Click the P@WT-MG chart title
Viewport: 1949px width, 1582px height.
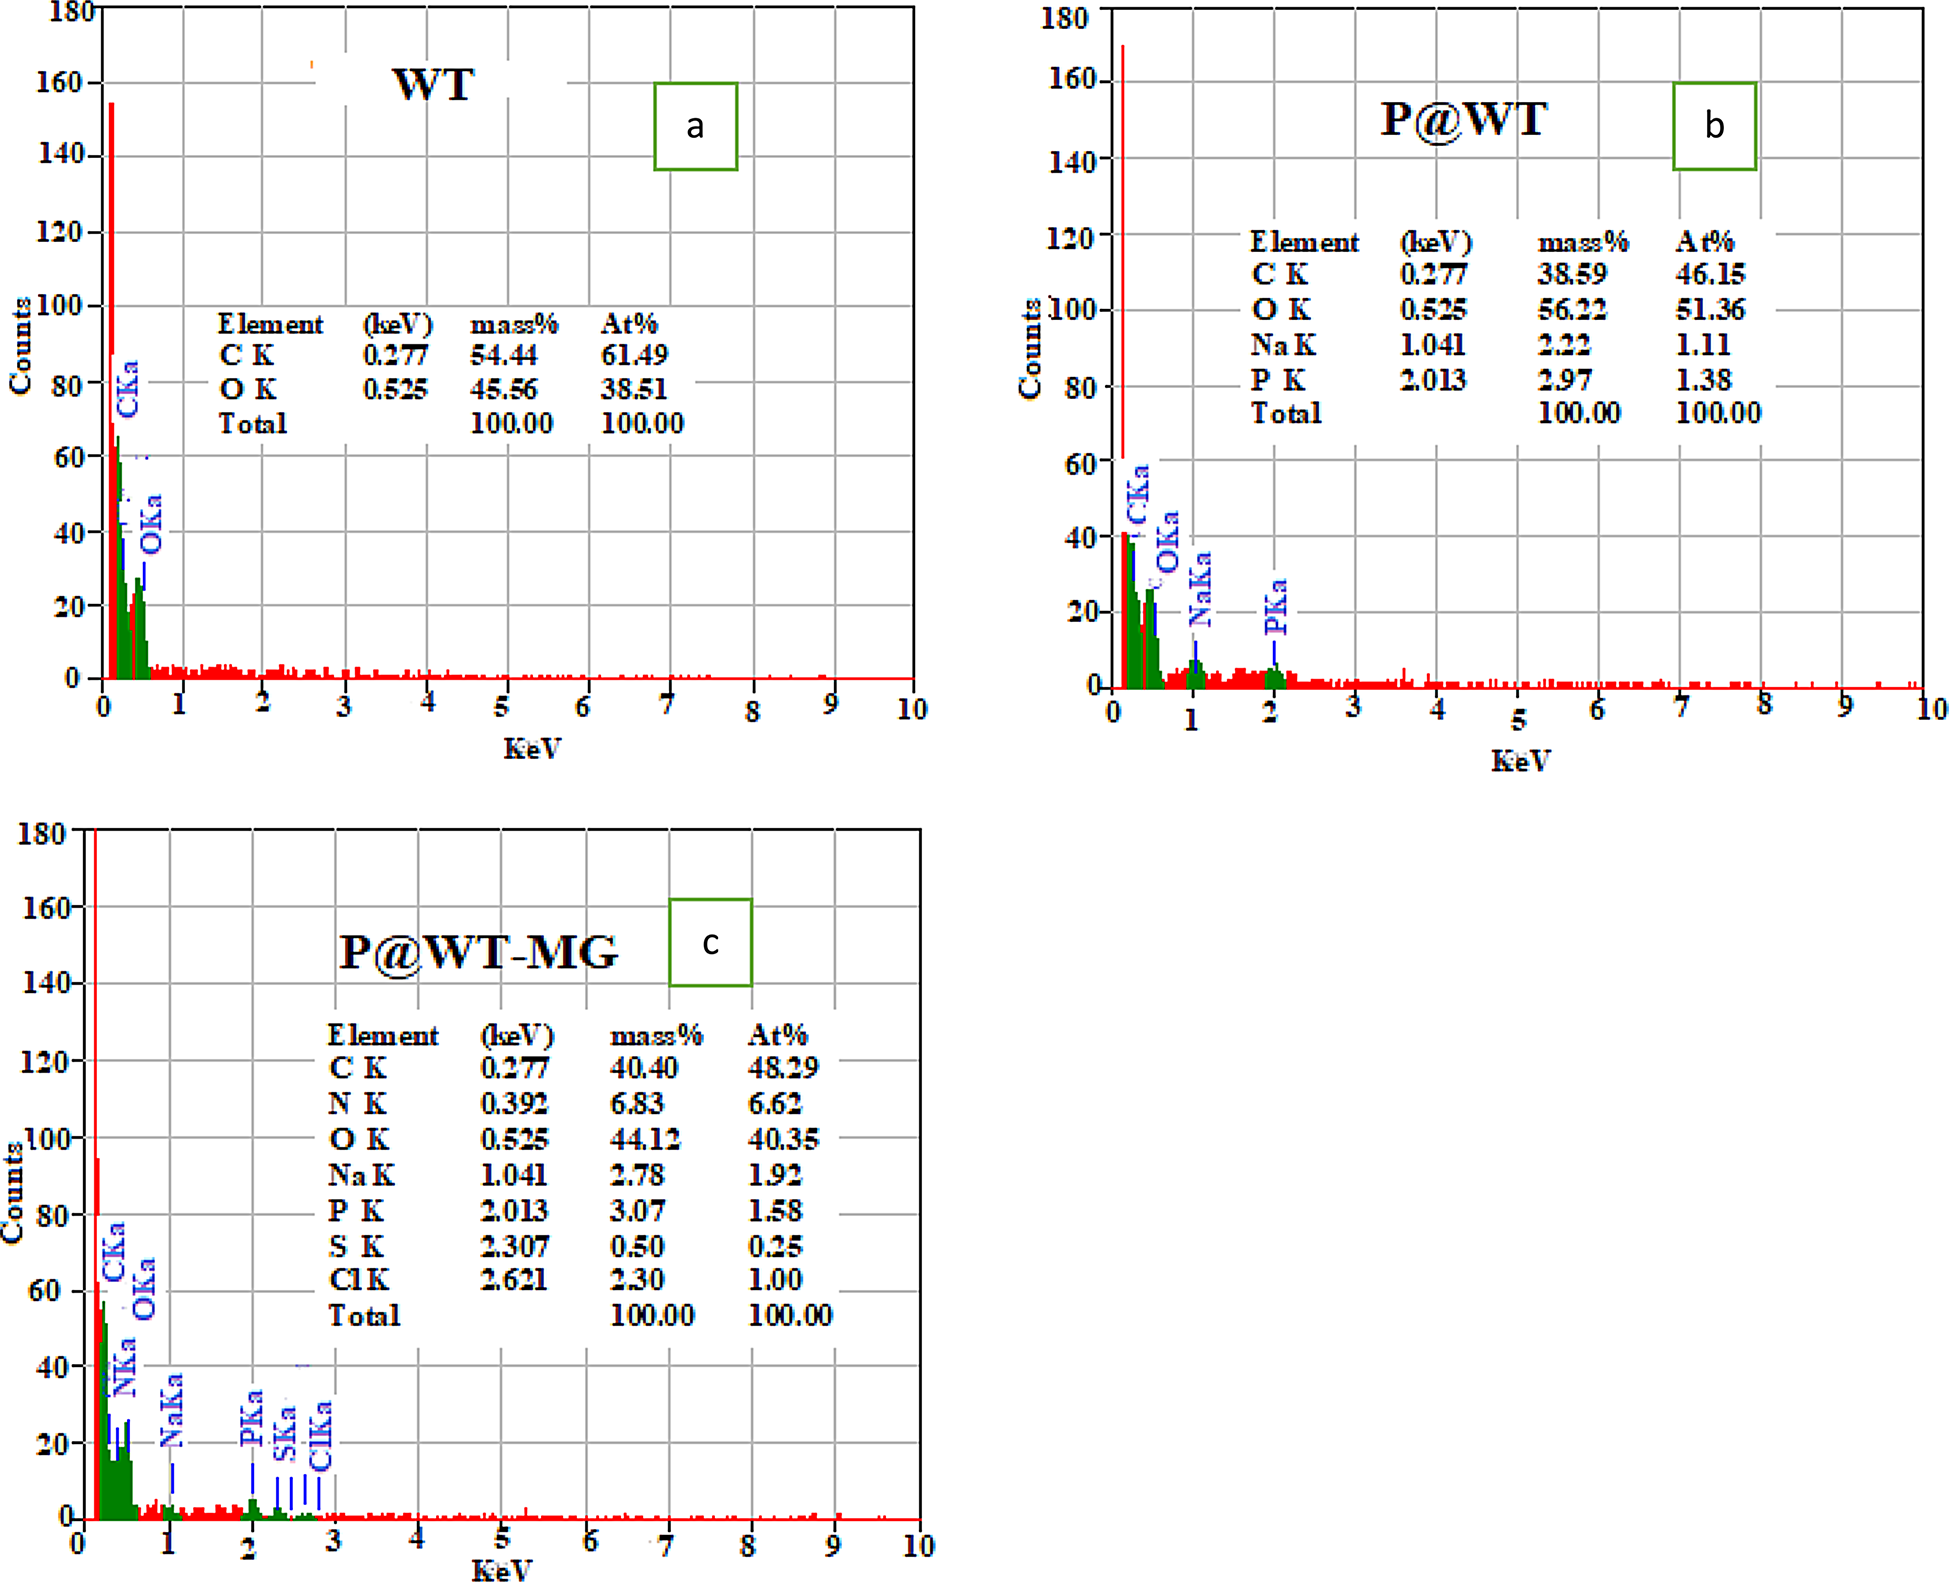pos(479,952)
